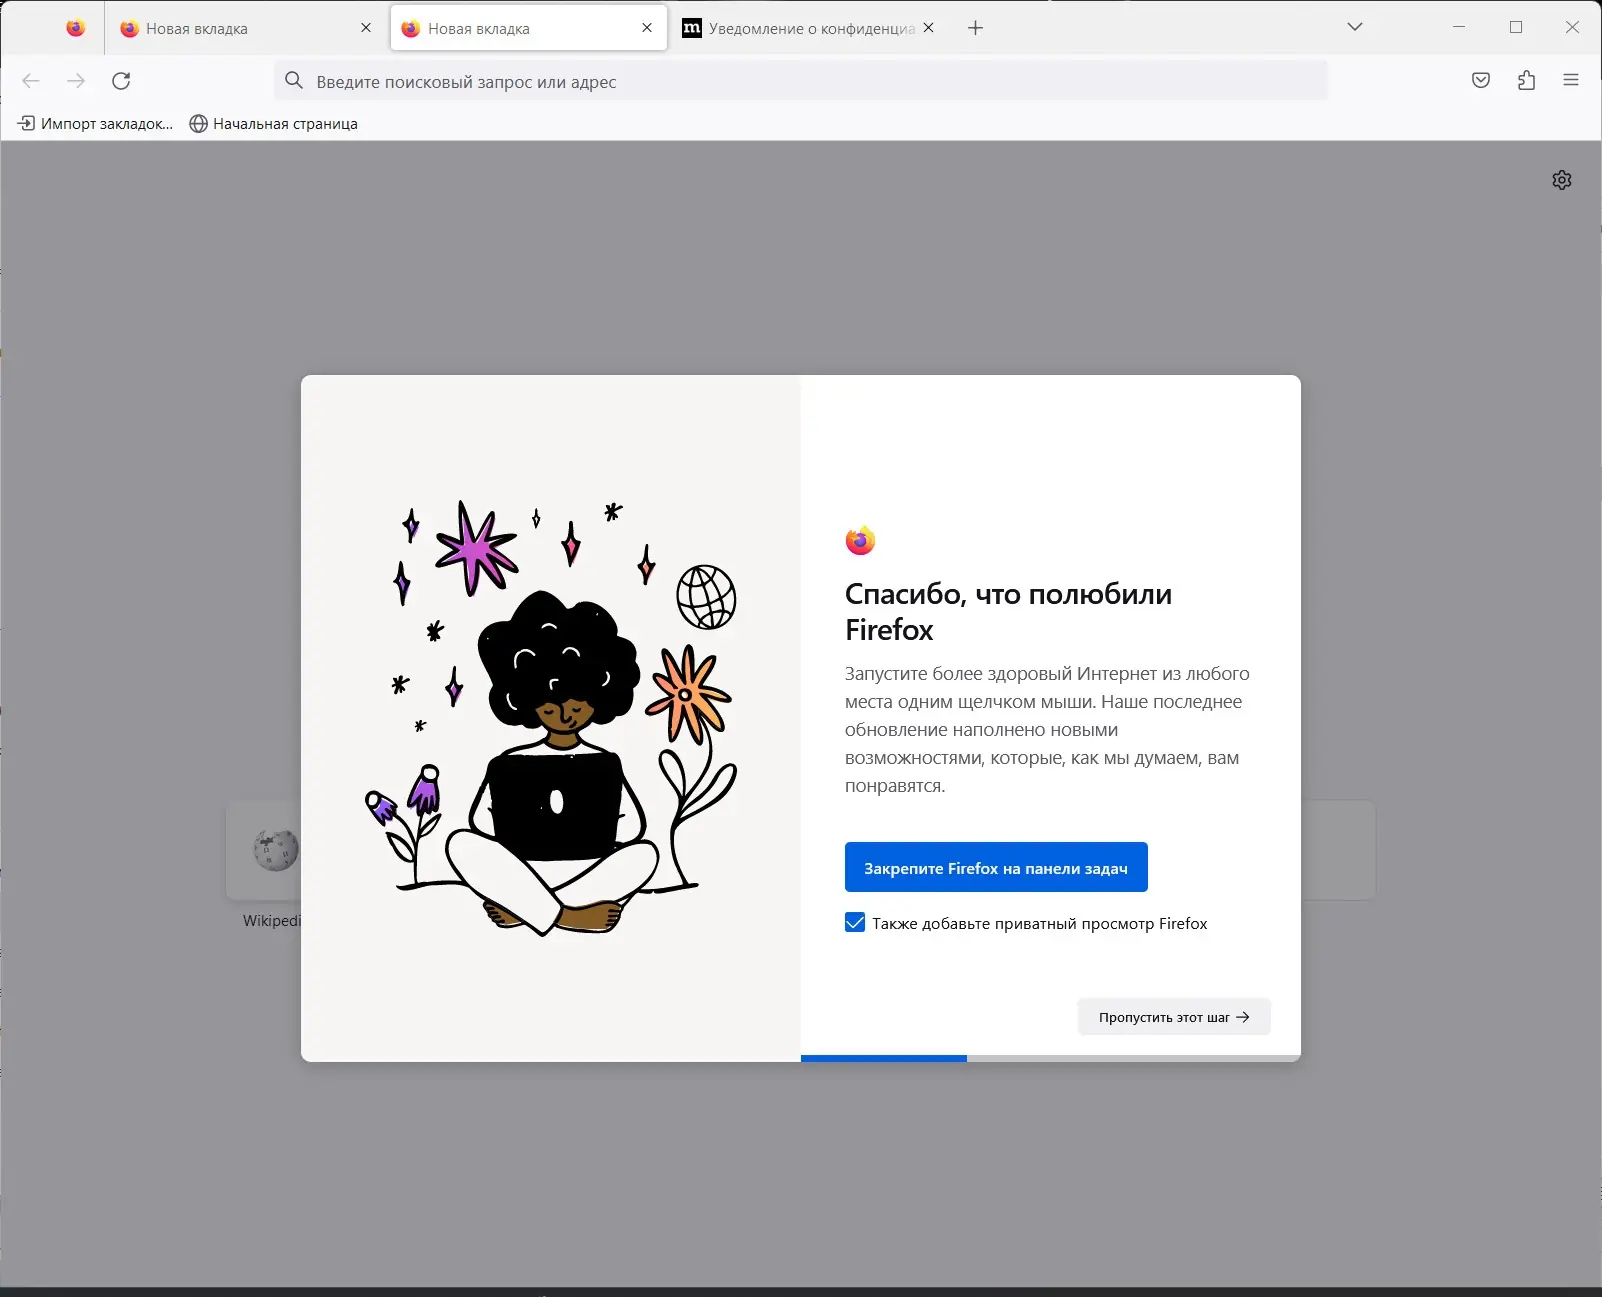Open a new tab with plus button
The height and width of the screenshot is (1297, 1602).
(976, 28)
